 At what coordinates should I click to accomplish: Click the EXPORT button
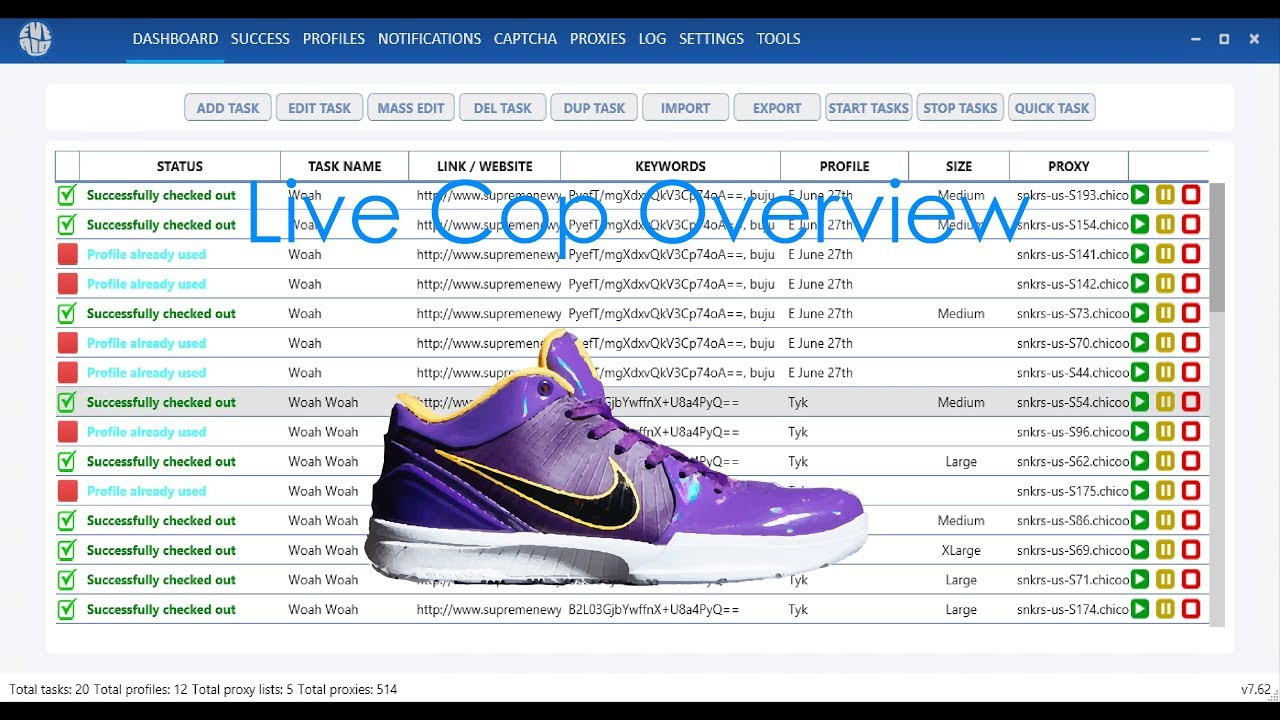[777, 108]
